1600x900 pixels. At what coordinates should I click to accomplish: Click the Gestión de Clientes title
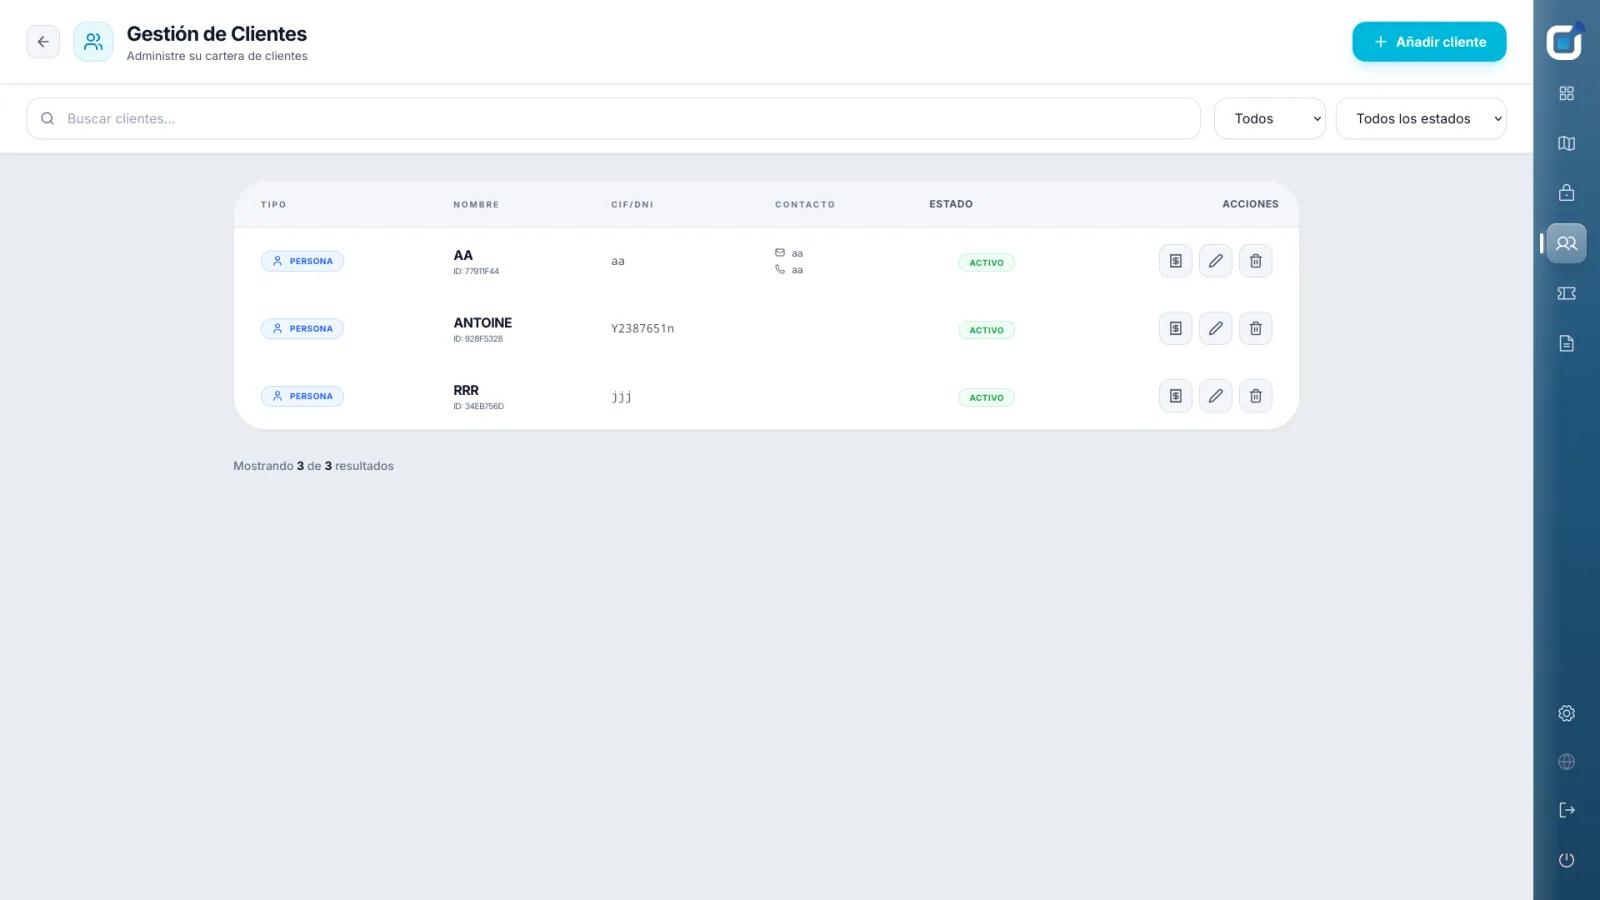pos(217,34)
